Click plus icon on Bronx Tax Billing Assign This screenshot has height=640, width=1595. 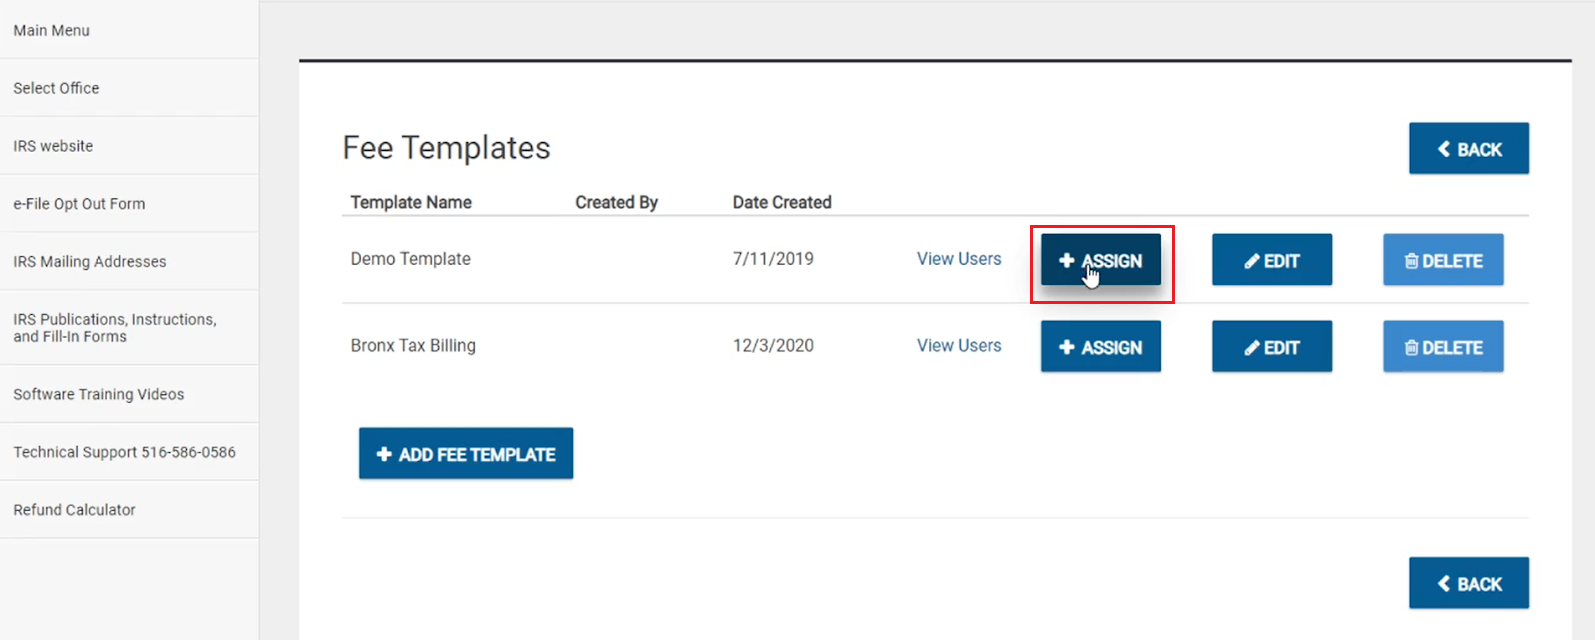point(1067,347)
